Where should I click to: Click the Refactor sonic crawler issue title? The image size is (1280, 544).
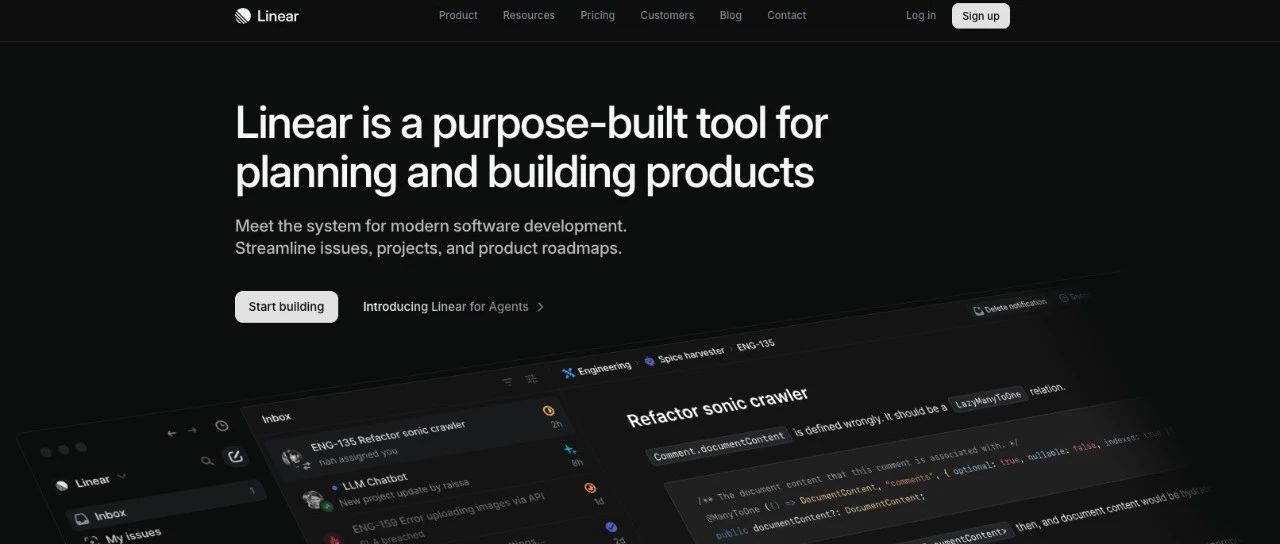pos(718,407)
